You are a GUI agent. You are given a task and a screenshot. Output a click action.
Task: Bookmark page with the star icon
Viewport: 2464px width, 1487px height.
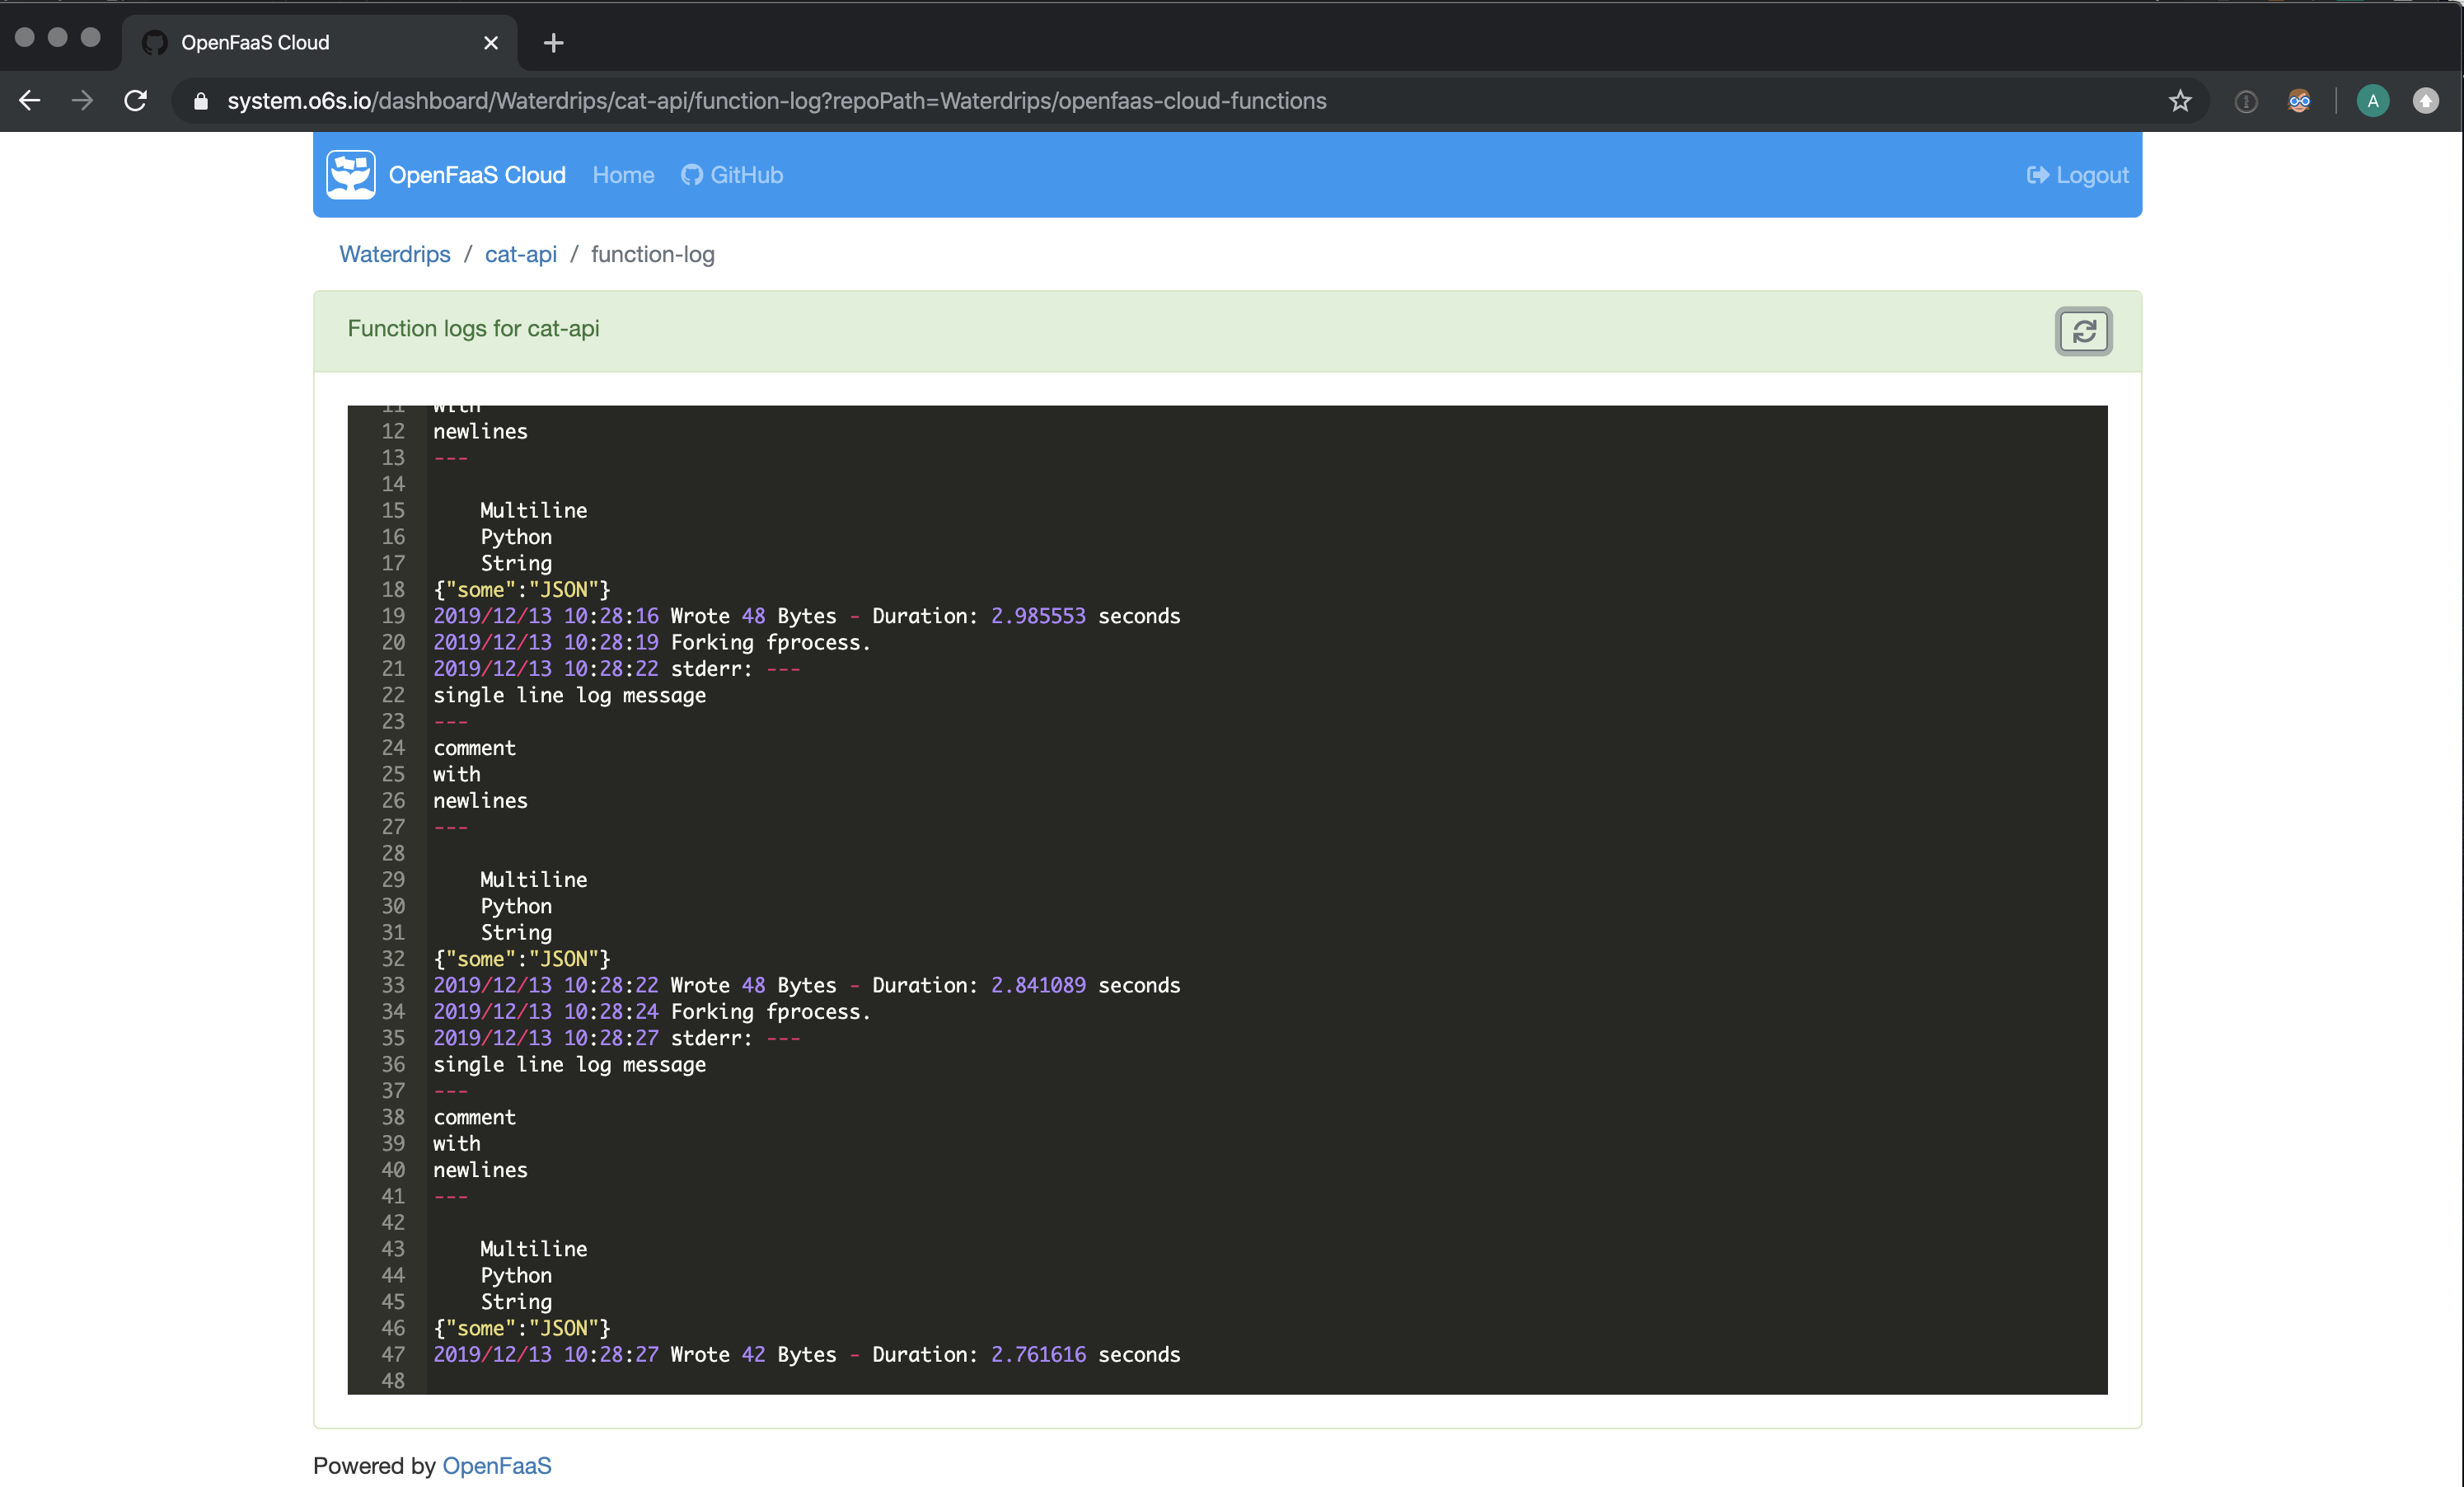2180,101
